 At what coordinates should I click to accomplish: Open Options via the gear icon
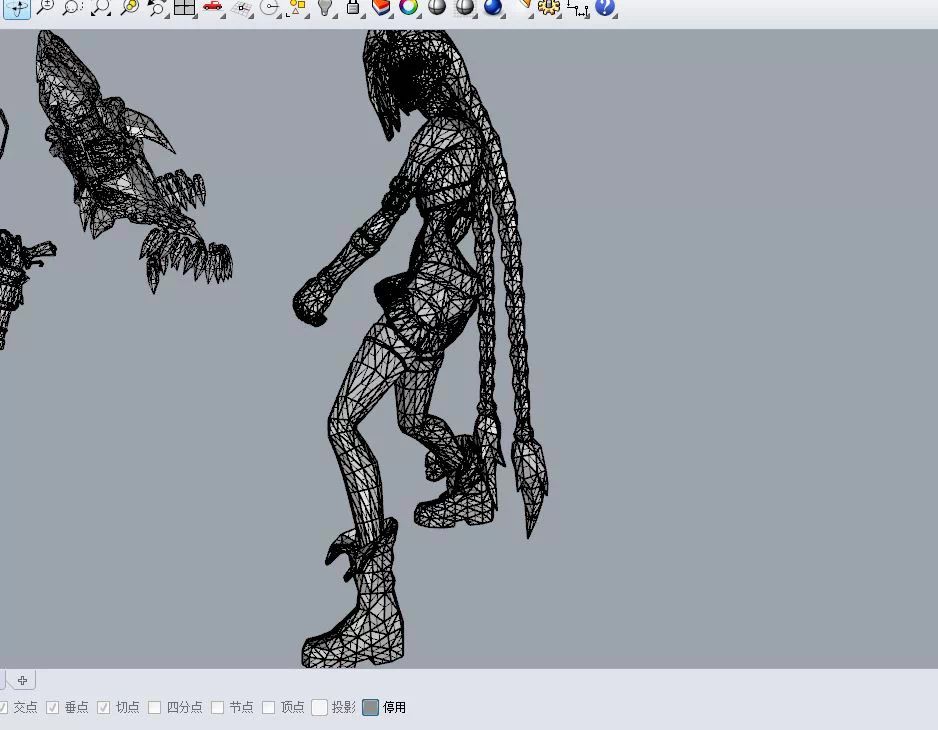(549, 7)
